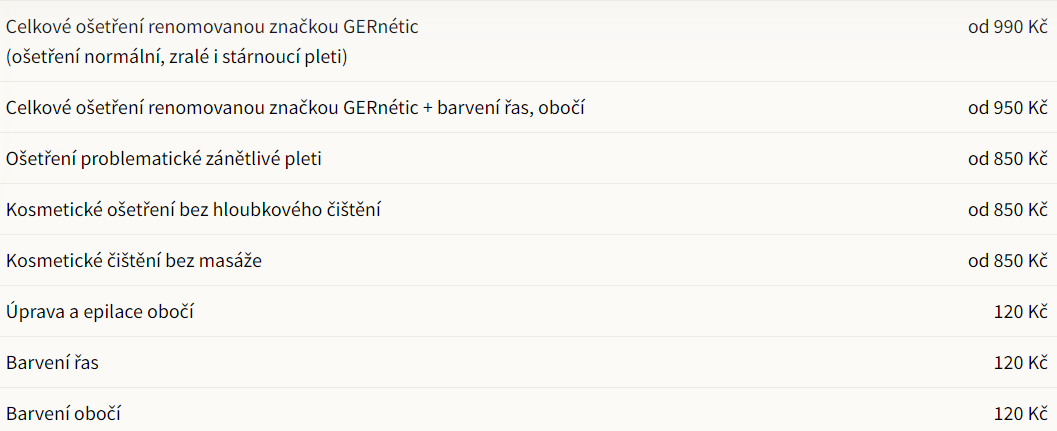The width and height of the screenshot is (1057, 431).
Task: Click the price for 'čištění bez masáže'
Action: tap(1008, 260)
